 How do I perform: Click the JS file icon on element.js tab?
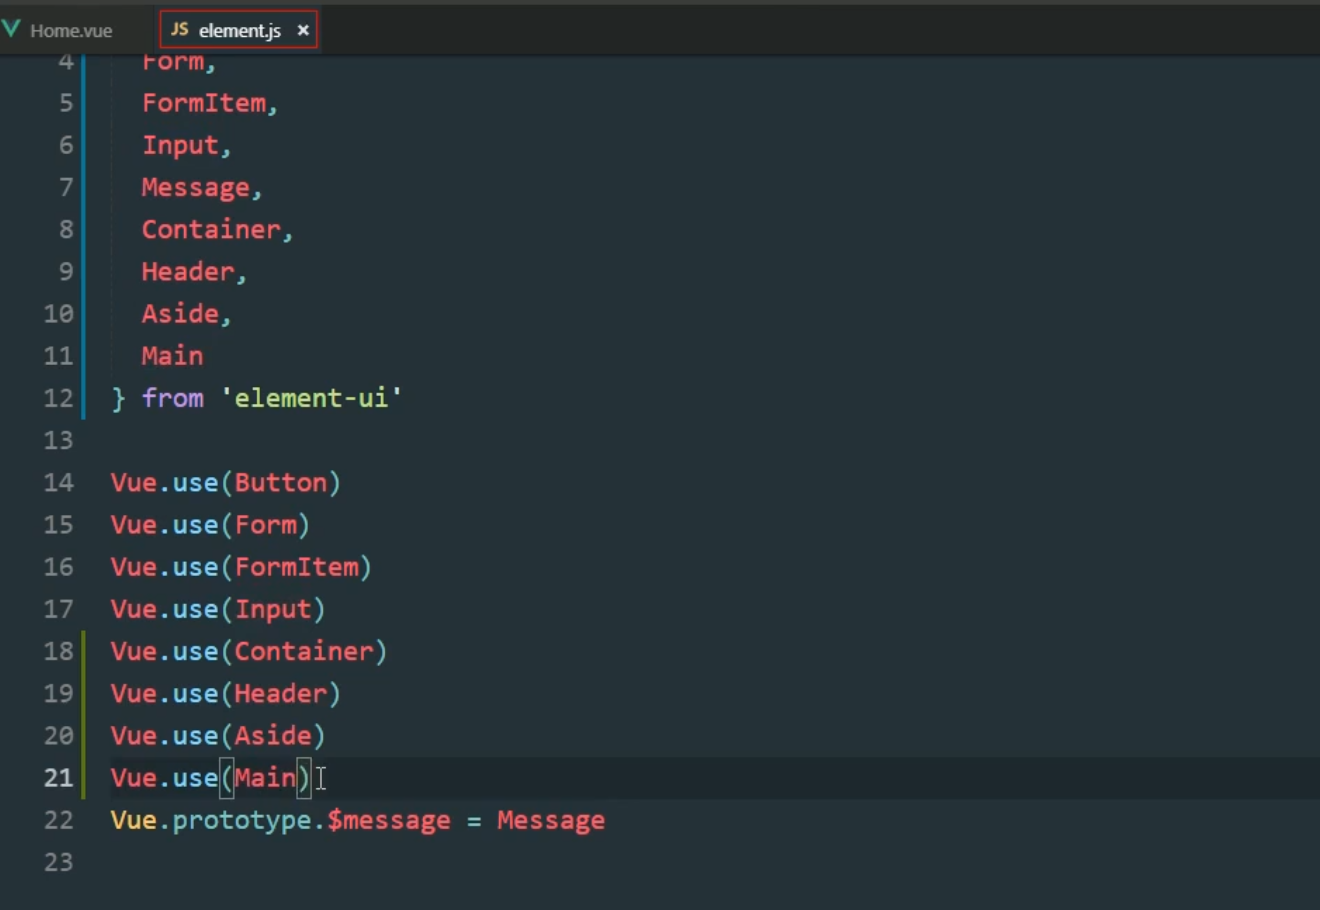pos(179,29)
